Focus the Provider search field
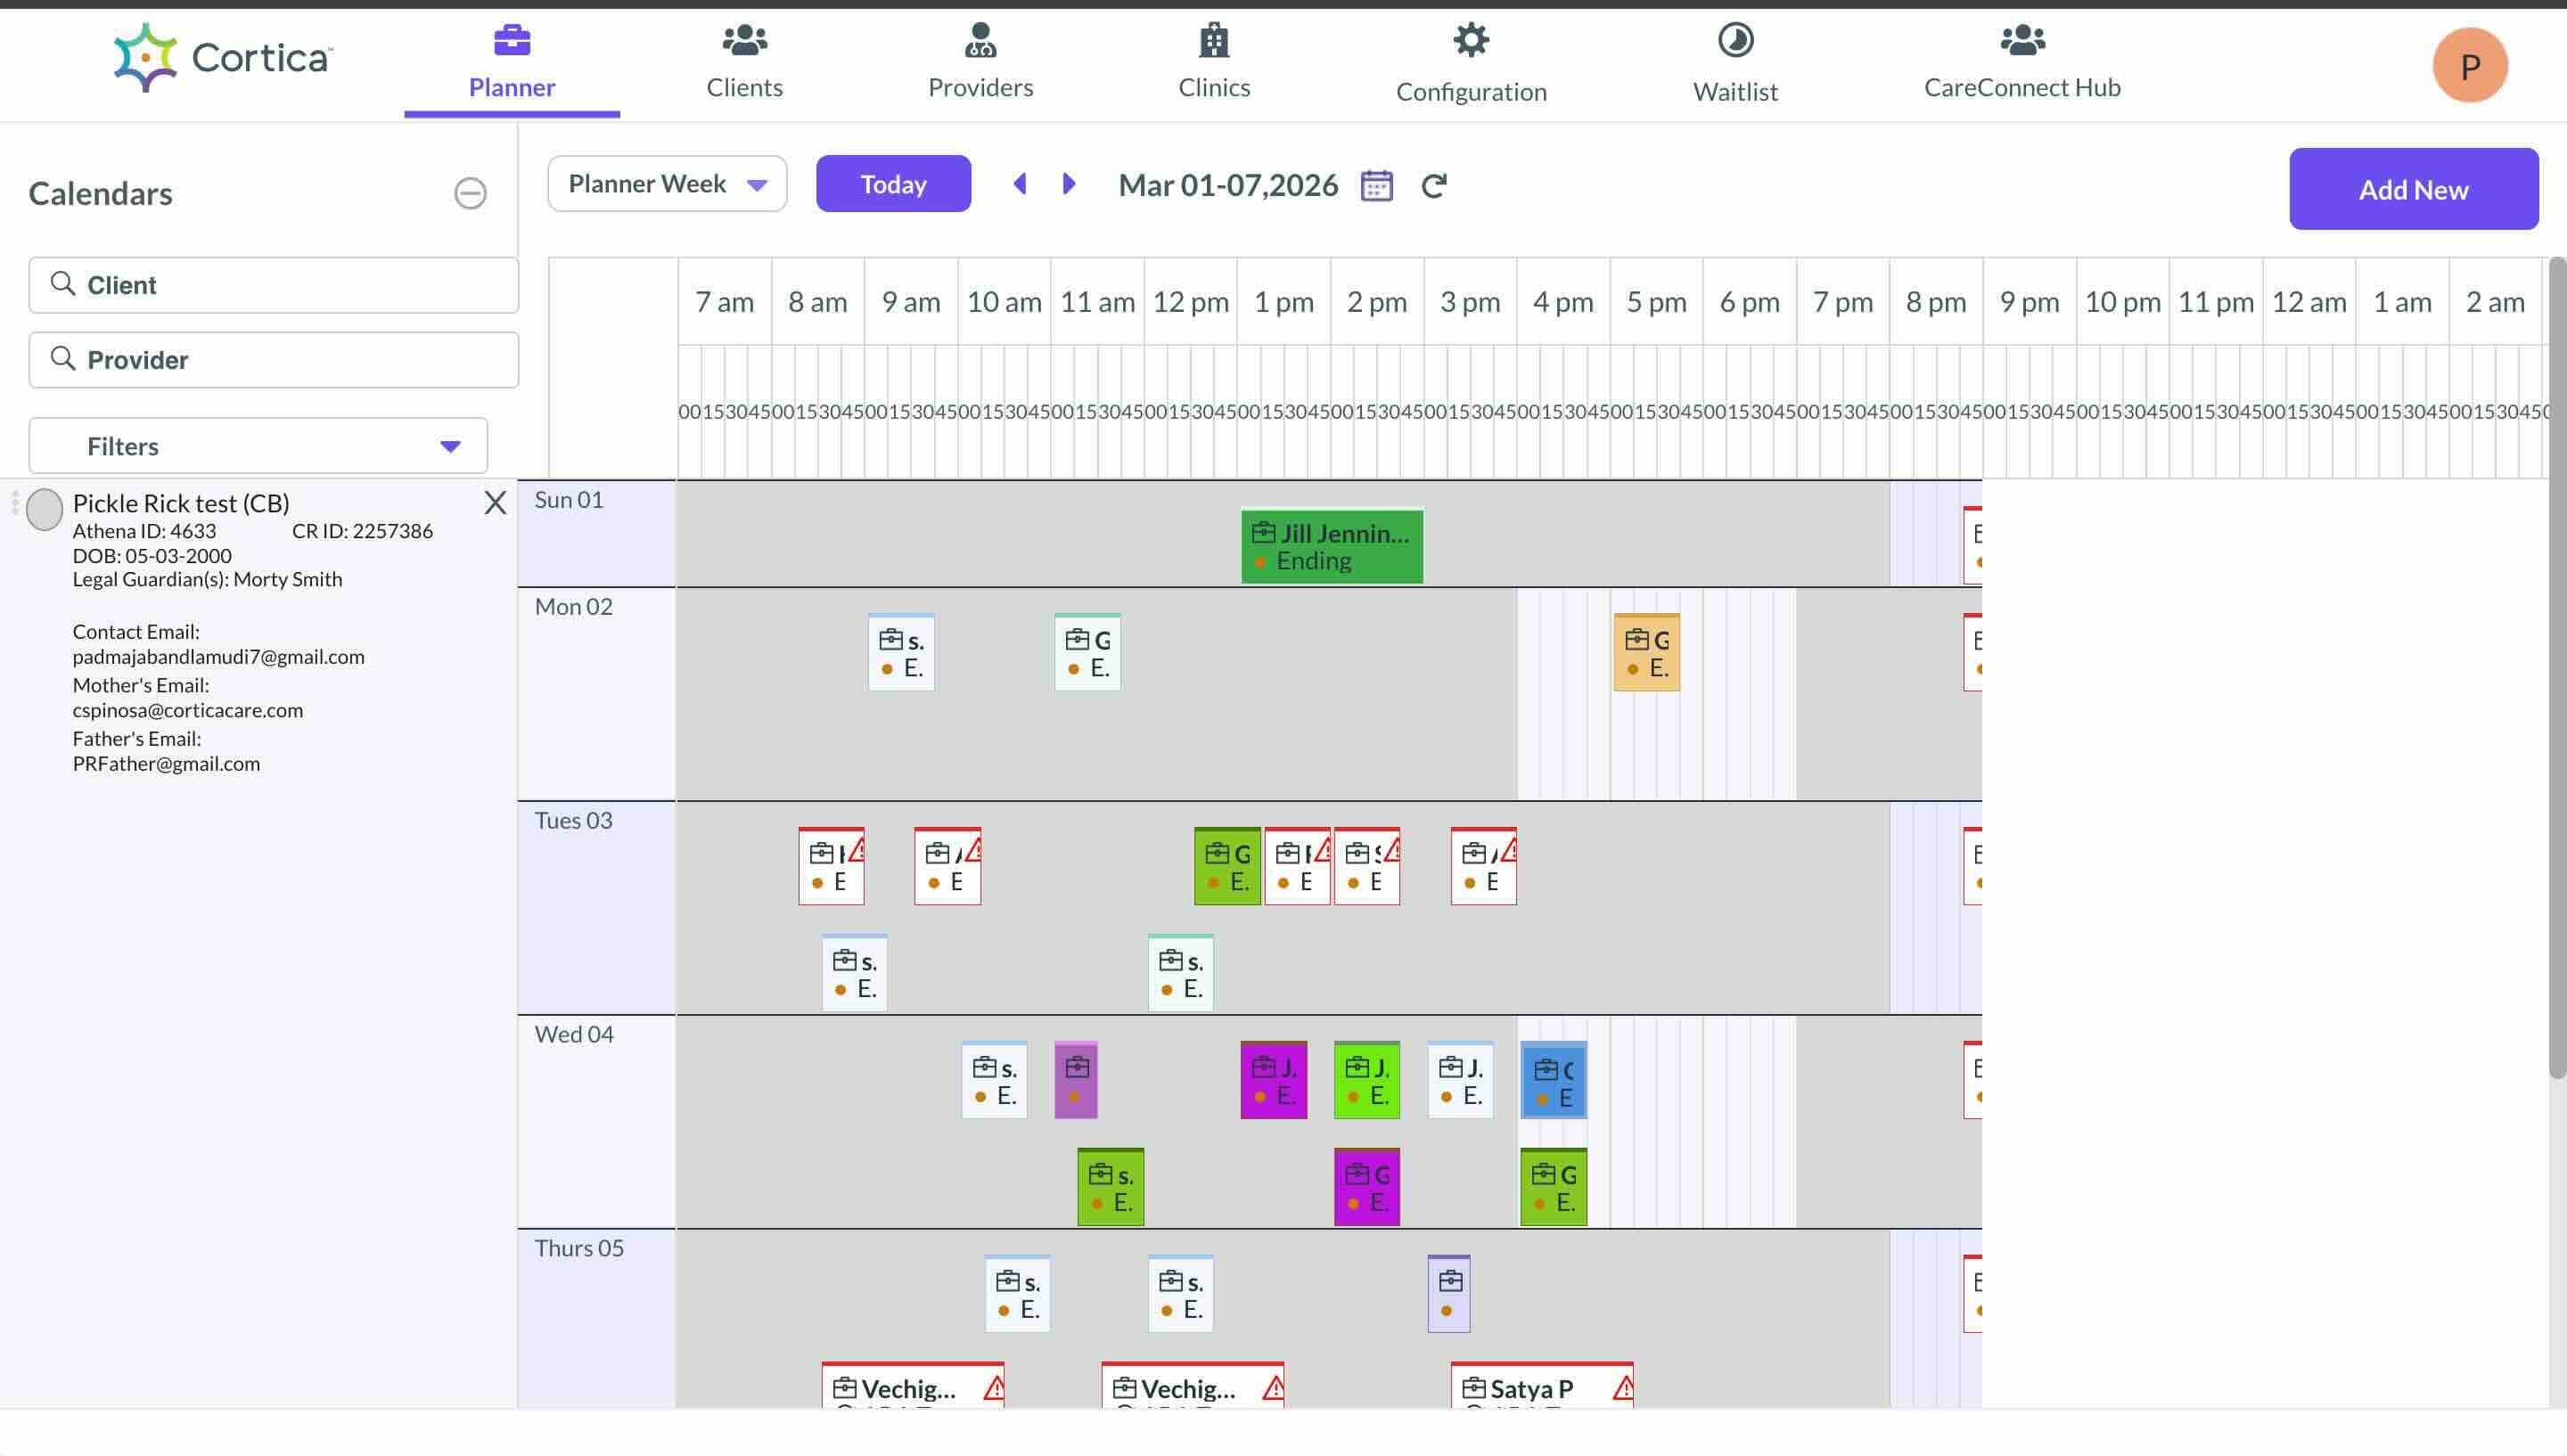 coord(274,360)
